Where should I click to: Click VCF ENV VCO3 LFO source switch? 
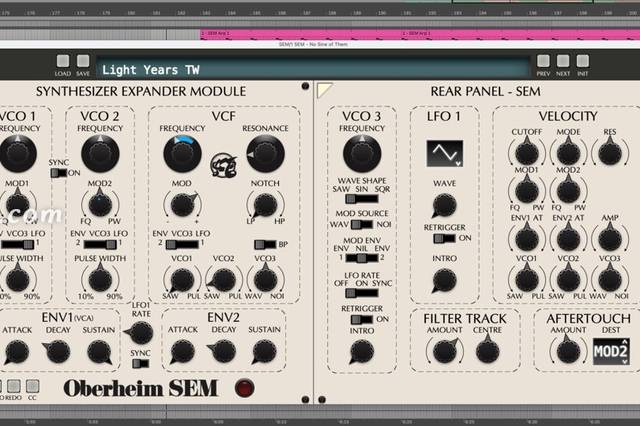pyautogui.click(x=182, y=244)
